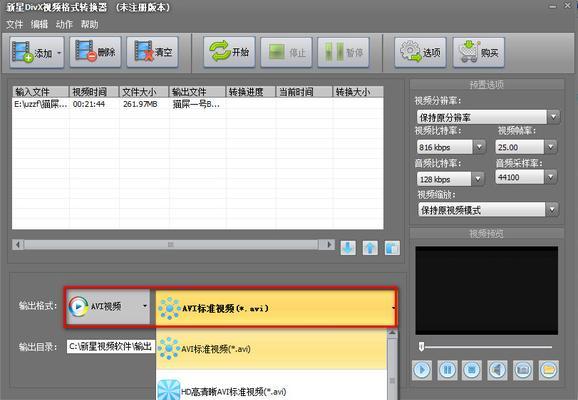Click the preview mute speaker icon
The height and width of the screenshot is (400, 578).
pos(497,370)
